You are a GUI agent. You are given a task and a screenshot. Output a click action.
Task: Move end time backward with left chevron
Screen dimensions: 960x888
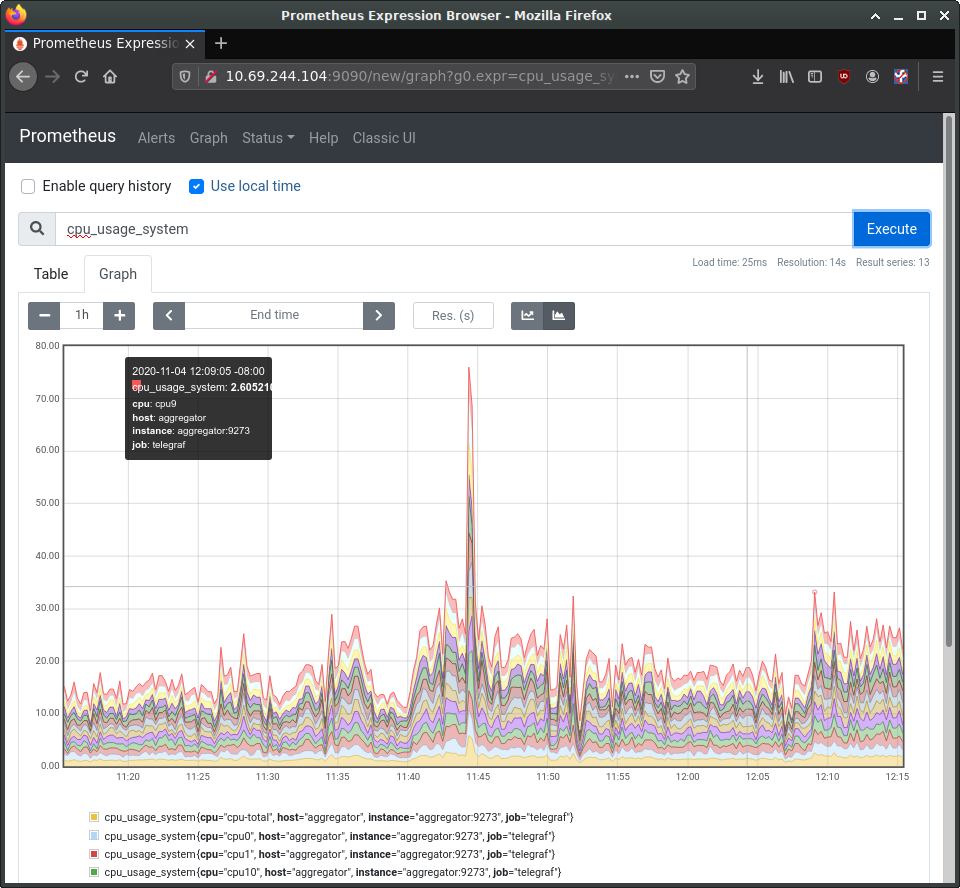(169, 315)
